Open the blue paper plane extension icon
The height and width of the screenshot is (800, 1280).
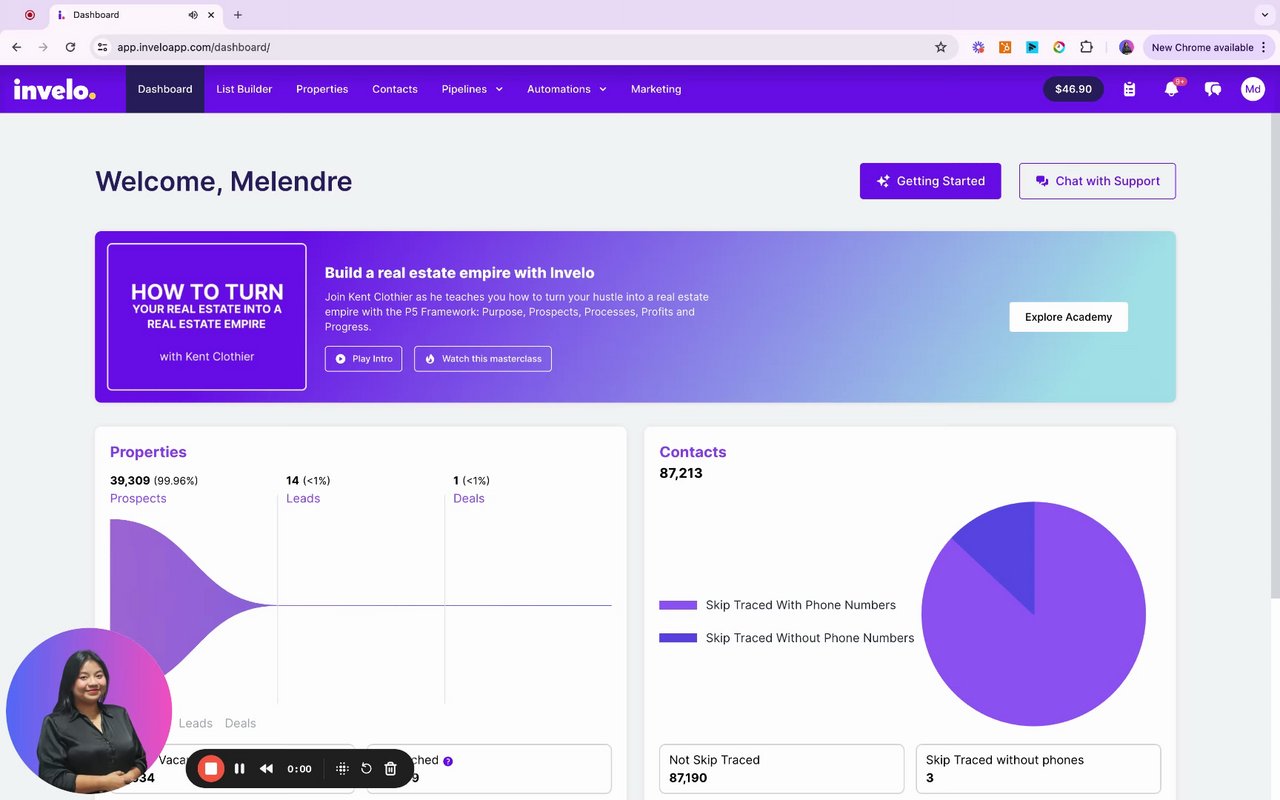point(1032,47)
